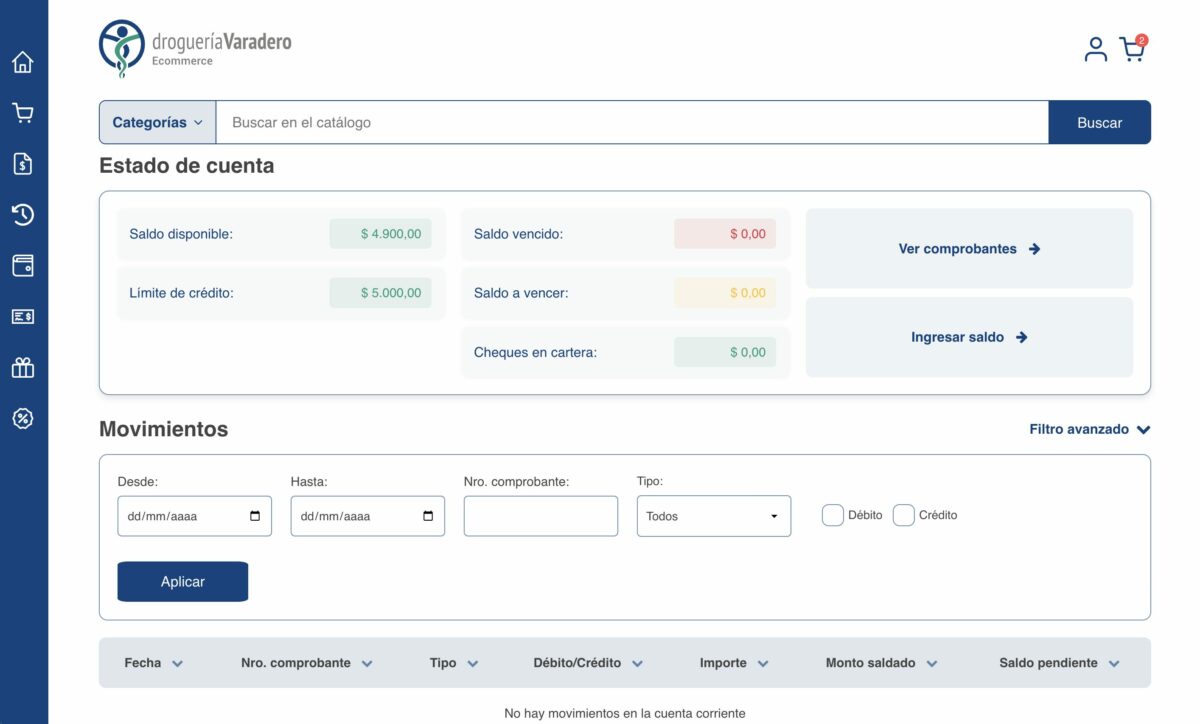Select the wallet icon in sidebar
This screenshot has height=724, width=1200.
tap(23, 266)
